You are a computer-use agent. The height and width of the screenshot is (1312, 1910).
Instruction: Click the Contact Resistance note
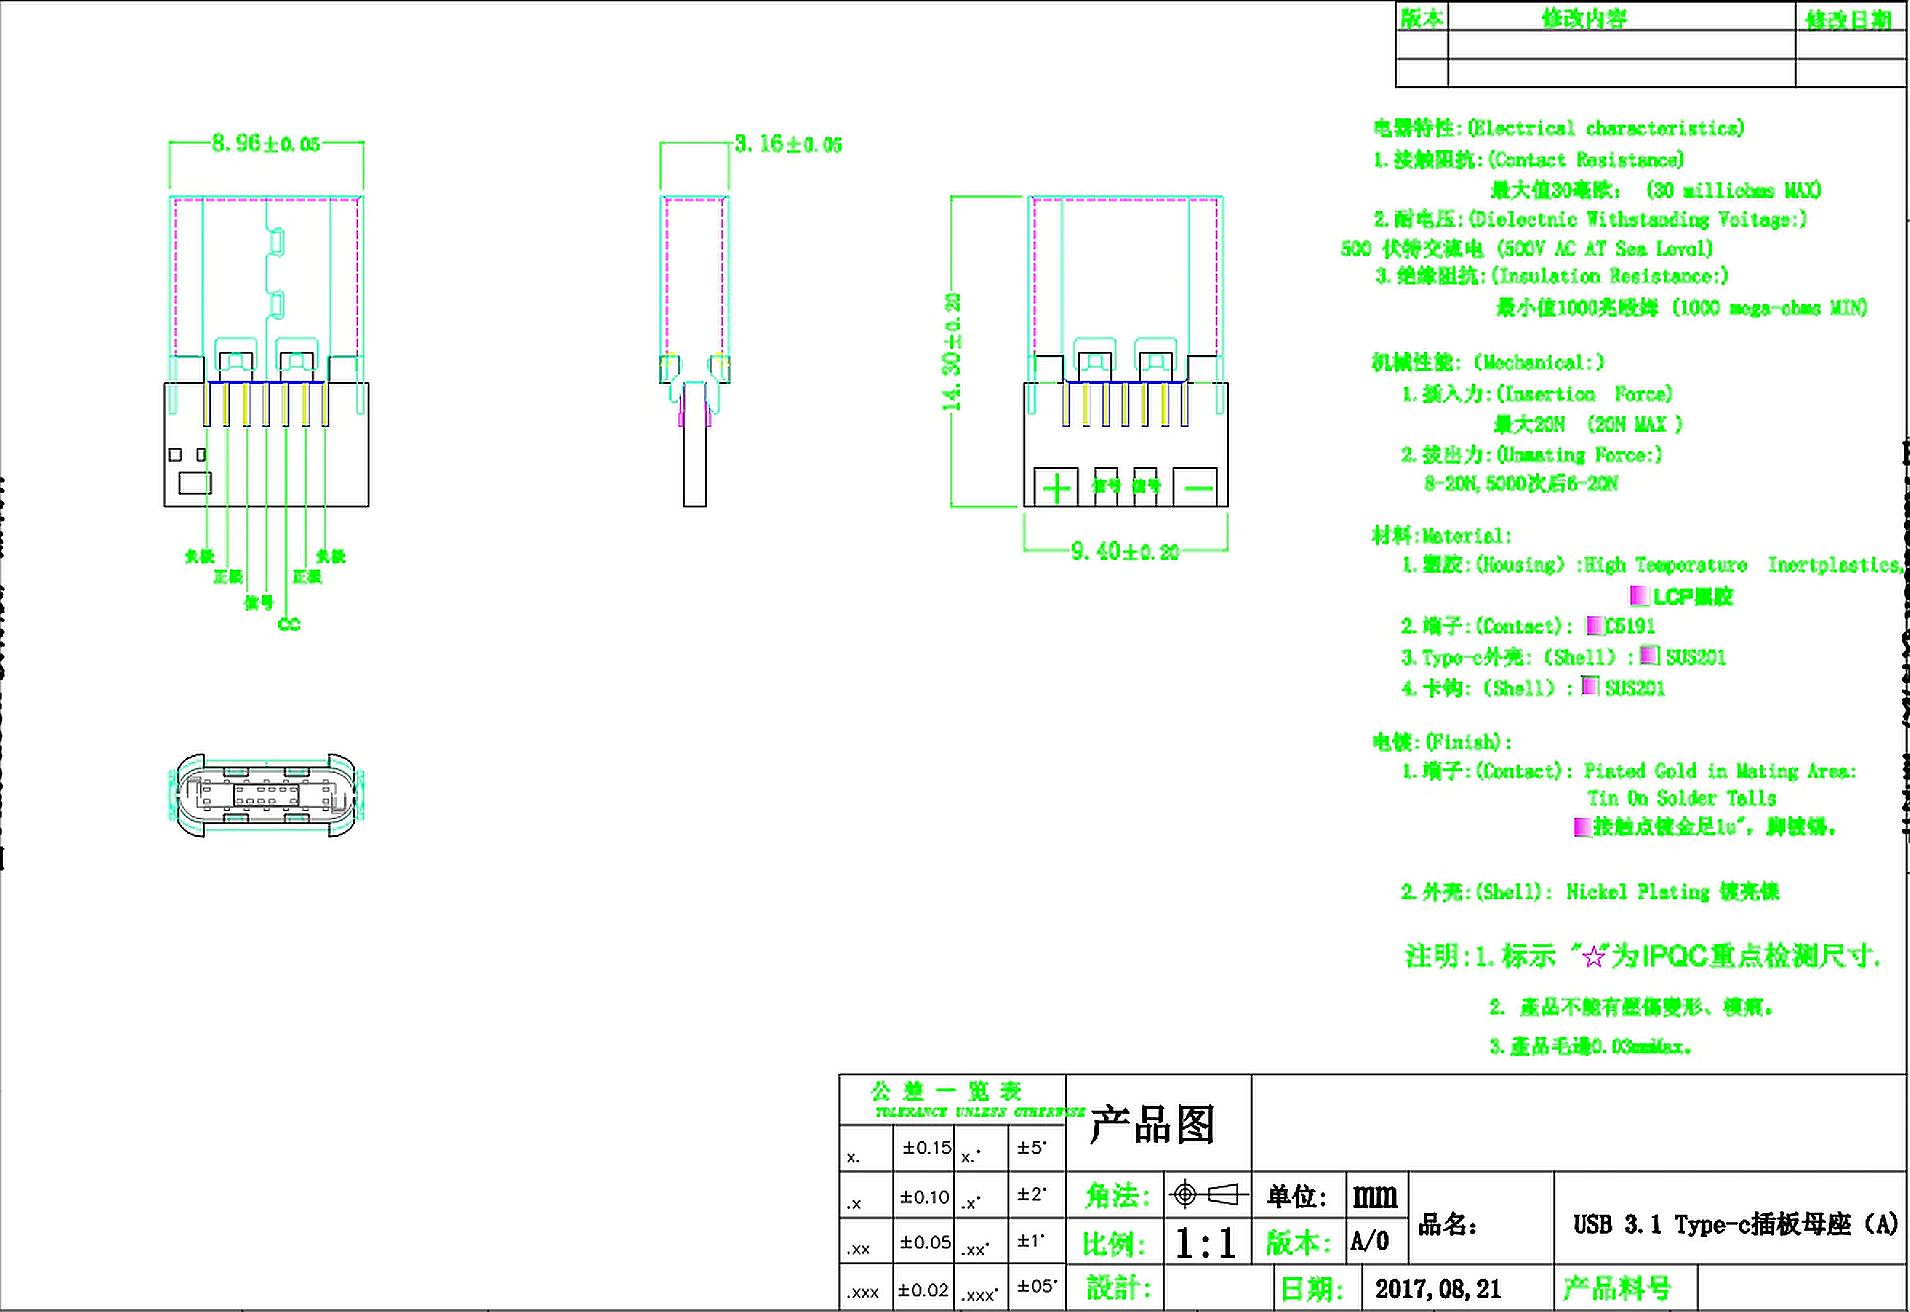click(x=1529, y=160)
